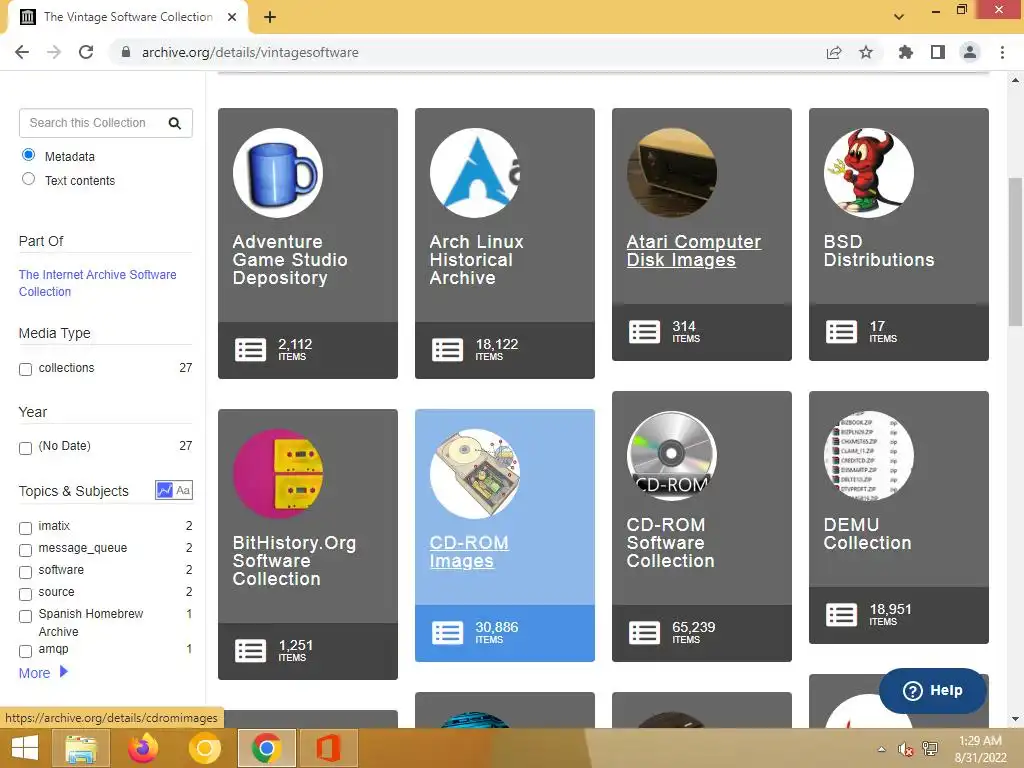1024x768 pixels.
Task: Switch Topics view to the Aa text icon
Action: coord(184,490)
